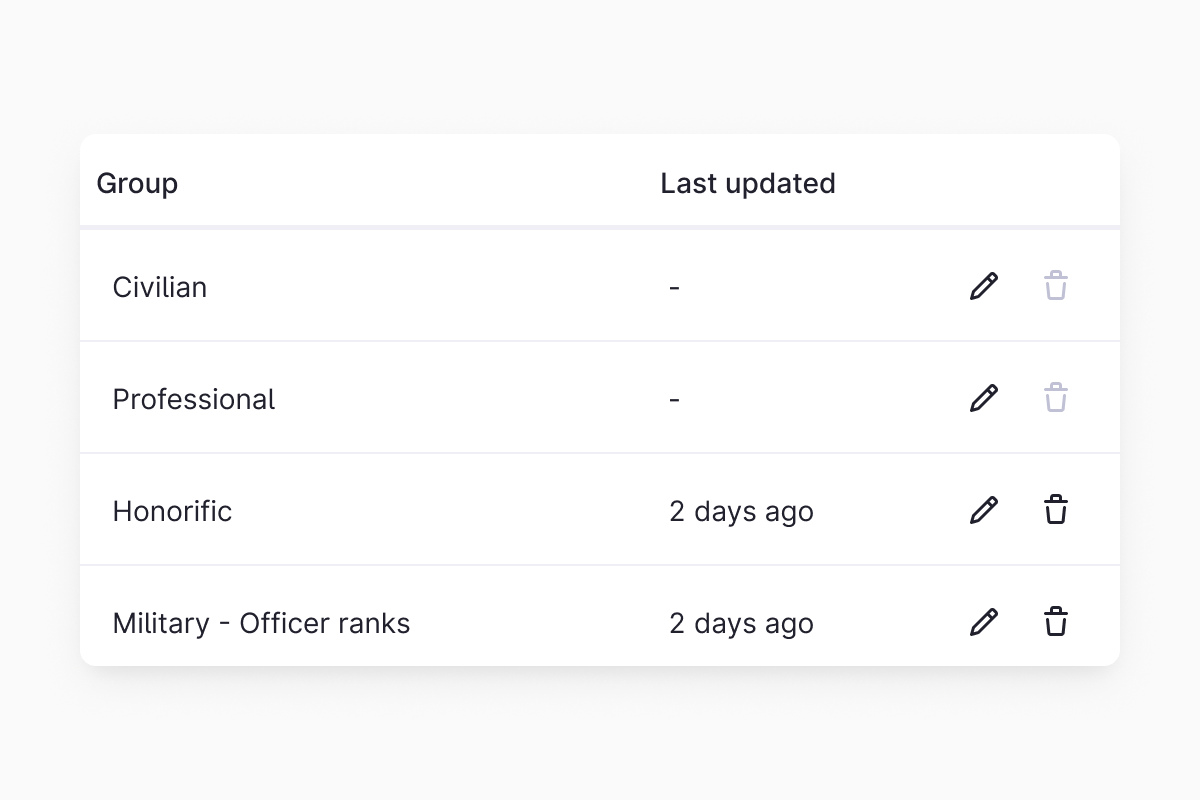Delete the Honorific group
This screenshot has width=1200, height=800.
1056,510
